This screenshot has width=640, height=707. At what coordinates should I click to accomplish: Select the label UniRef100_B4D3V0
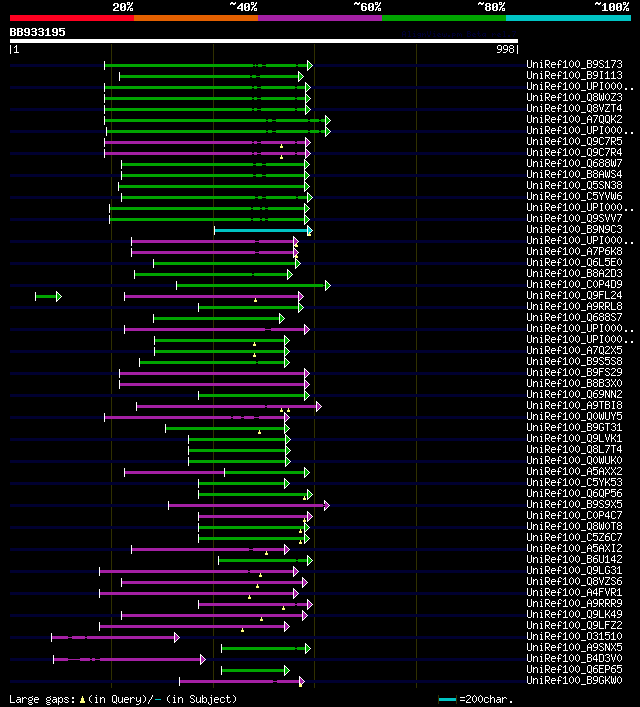(574, 658)
